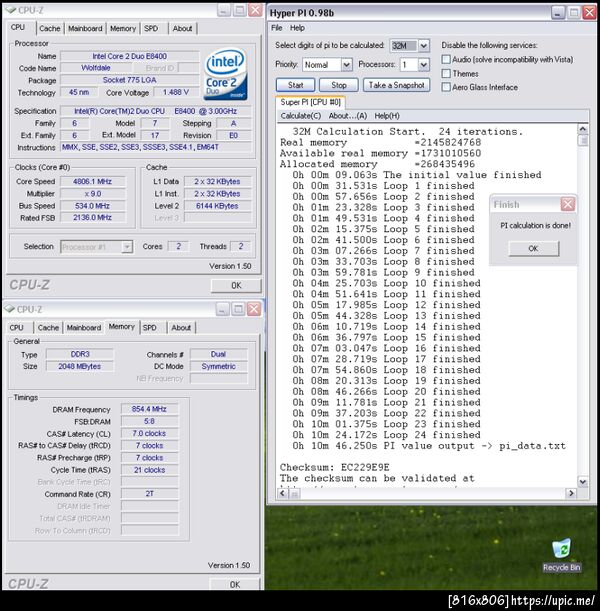Click the Name field Intel Core 2 Duo E8400
The width and height of the screenshot is (600, 611).
click(x=130, y=56)
